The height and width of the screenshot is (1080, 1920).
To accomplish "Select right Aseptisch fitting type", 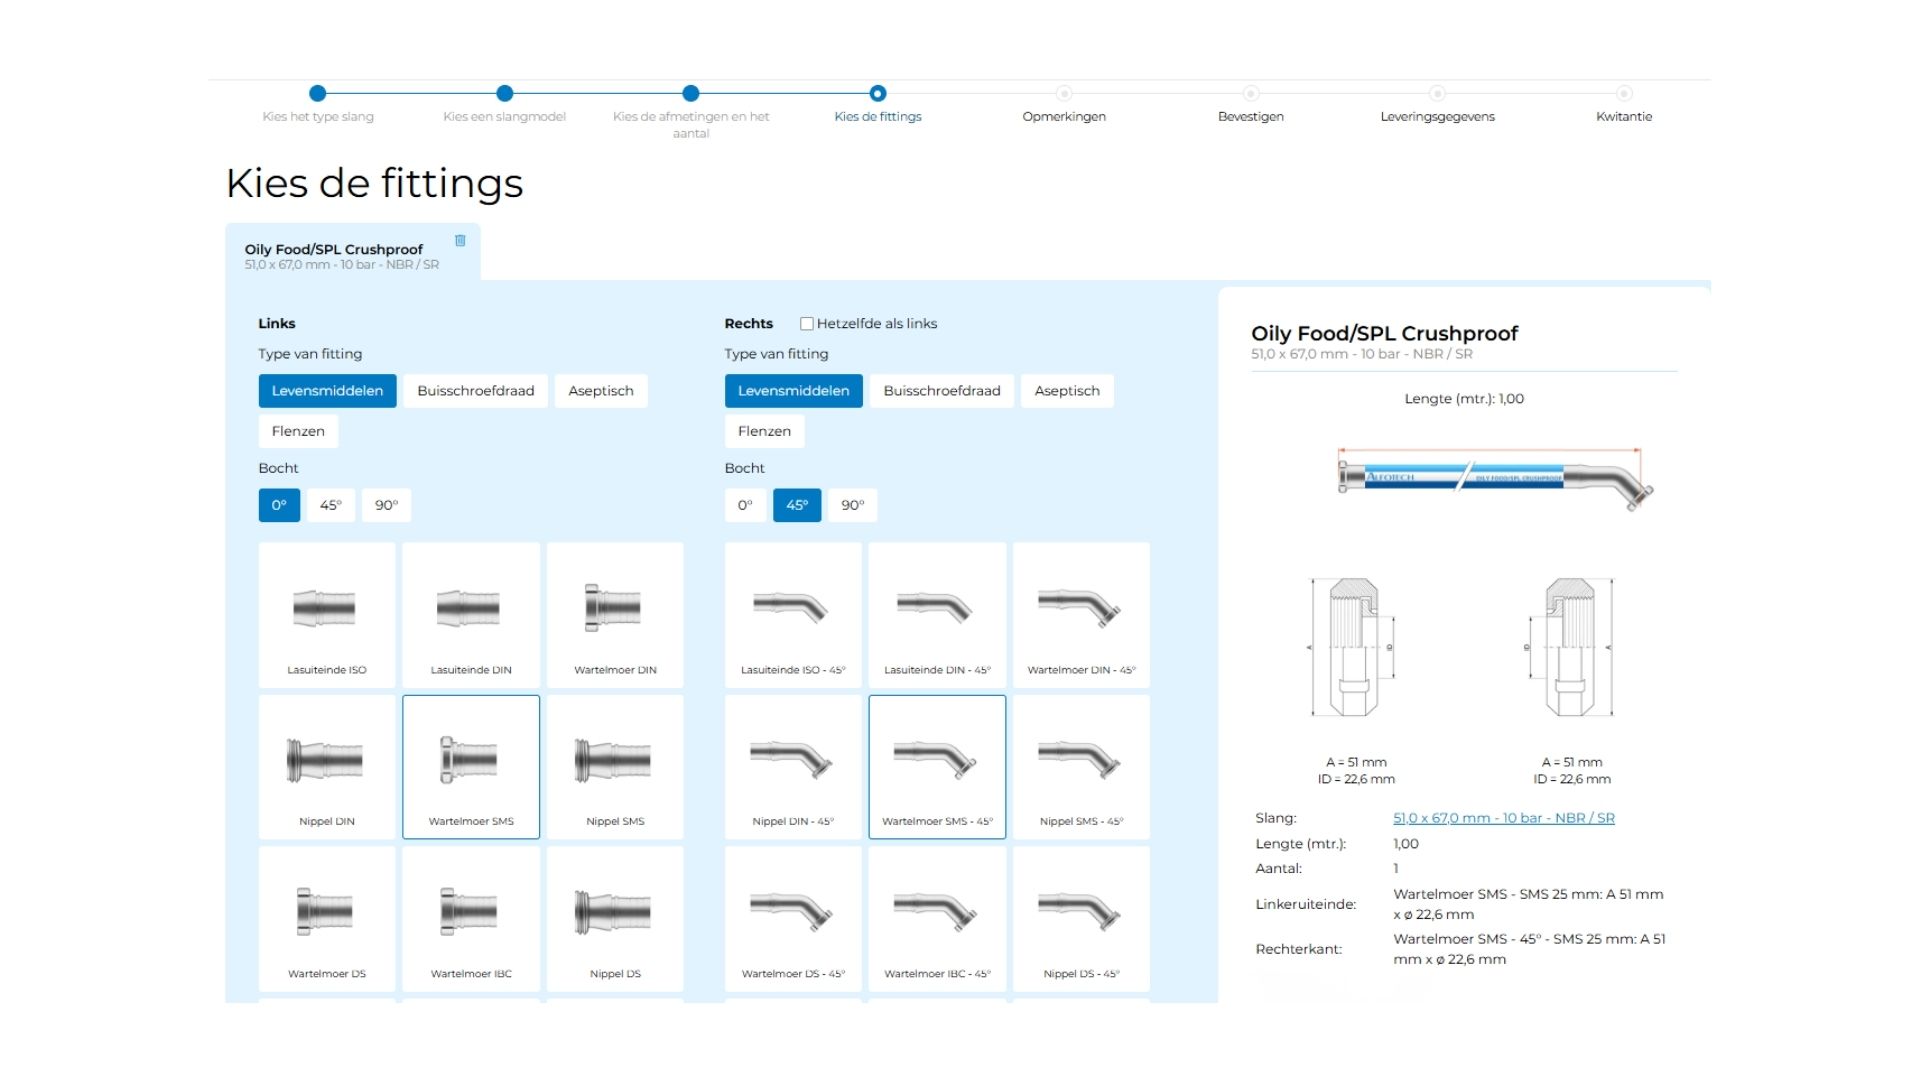I will (x=1067, y=391).
